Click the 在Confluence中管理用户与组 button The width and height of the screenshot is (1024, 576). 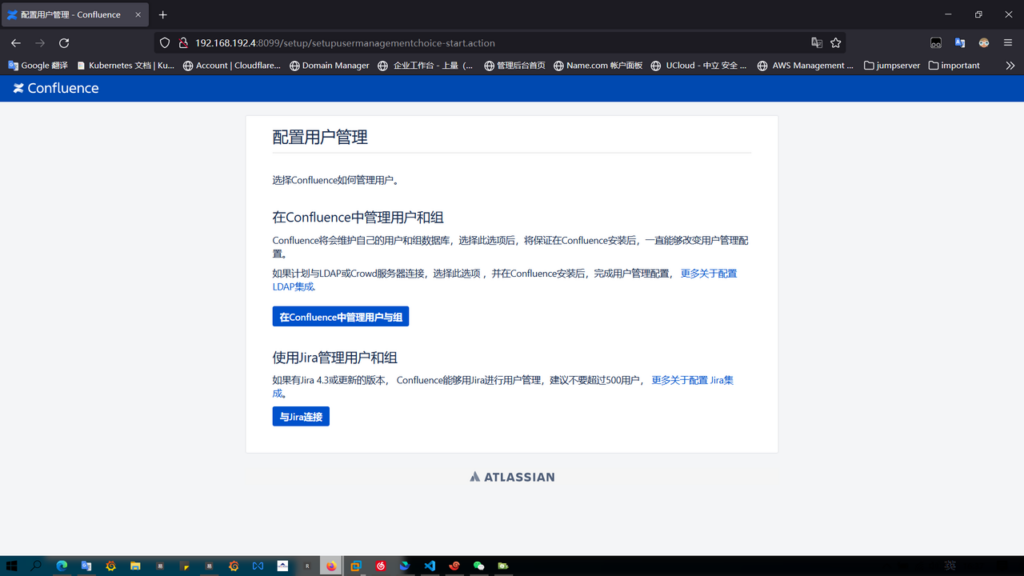[340, 317]
